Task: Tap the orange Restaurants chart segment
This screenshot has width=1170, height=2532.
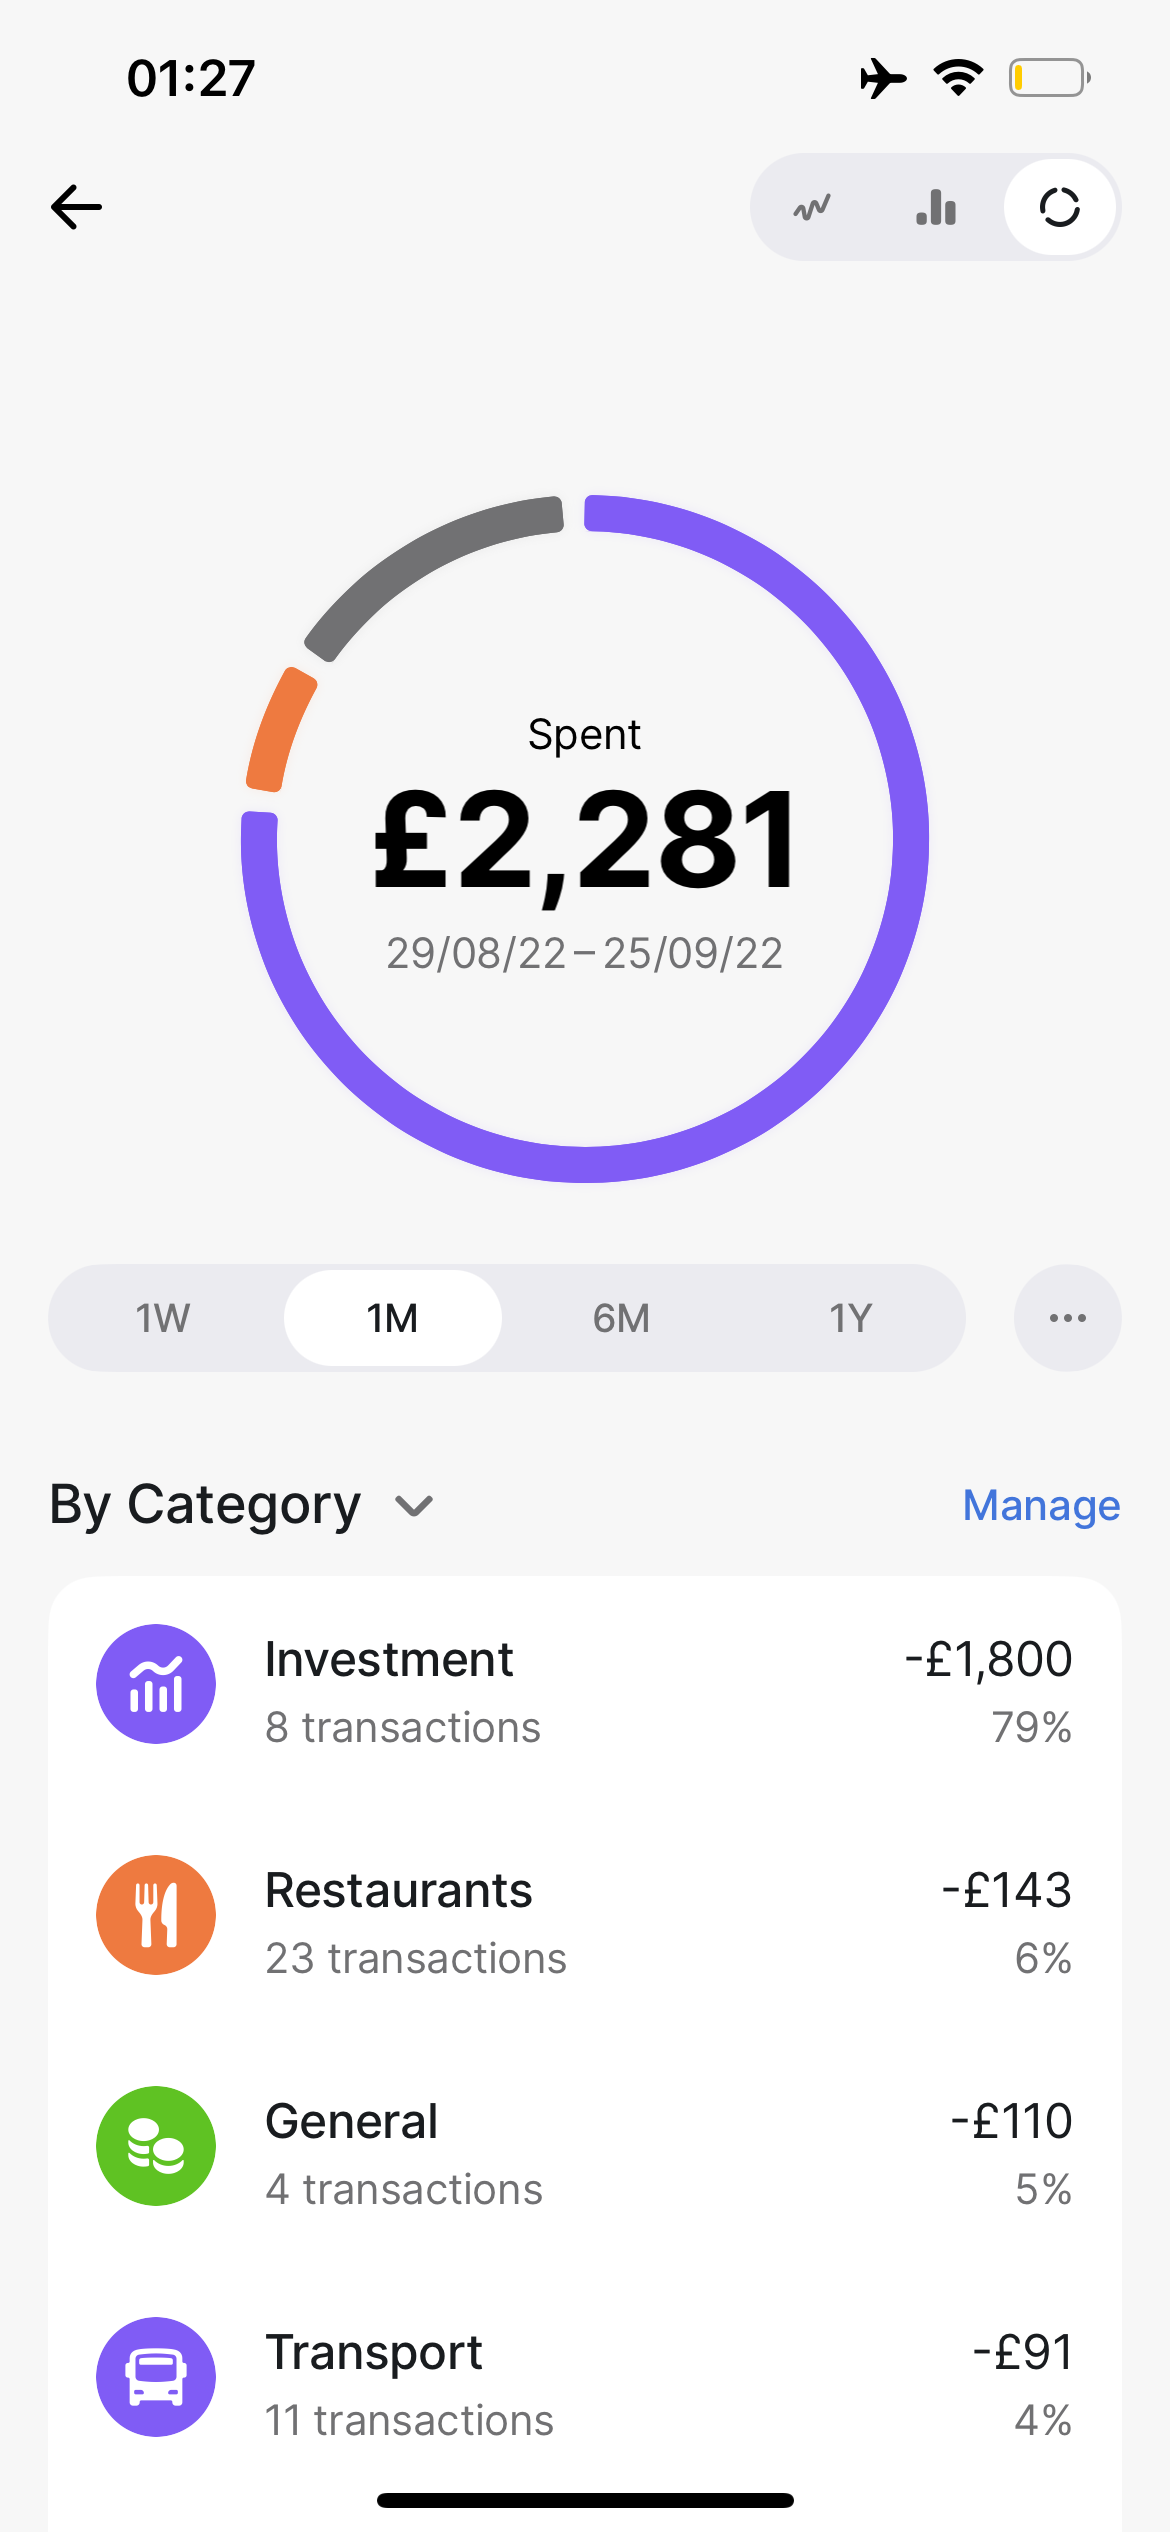Action: [279, 730]
